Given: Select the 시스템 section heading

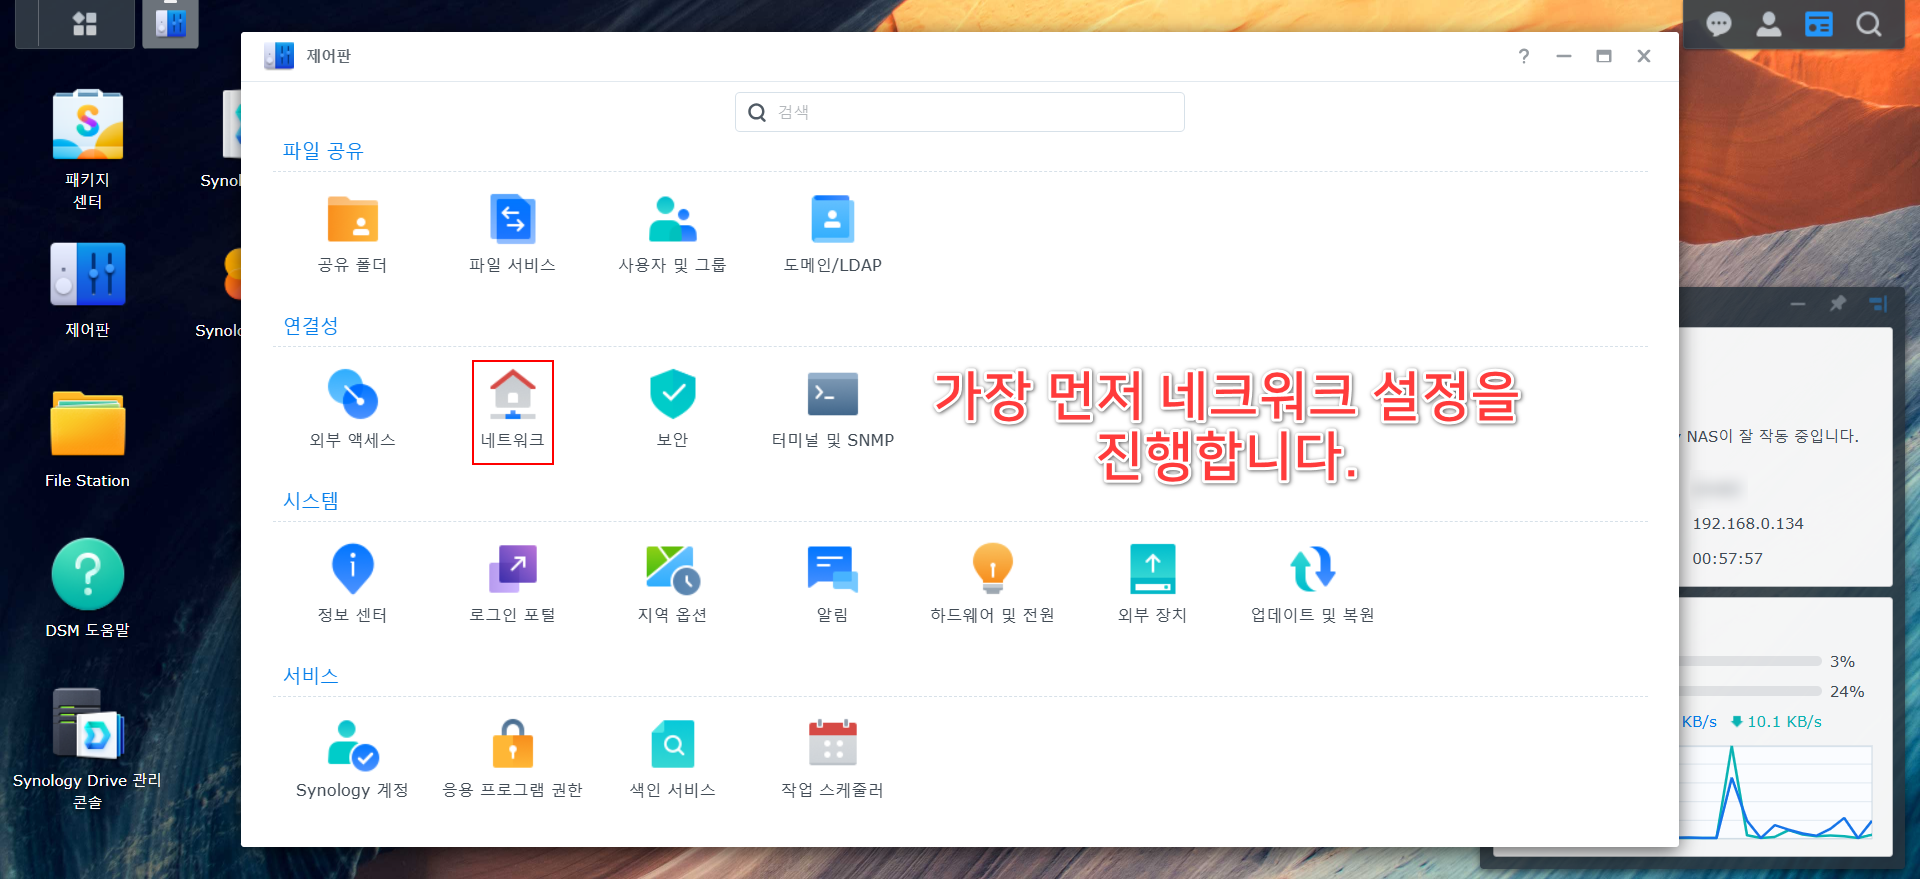Looking at the screenshot, I should tap(311, 501).
